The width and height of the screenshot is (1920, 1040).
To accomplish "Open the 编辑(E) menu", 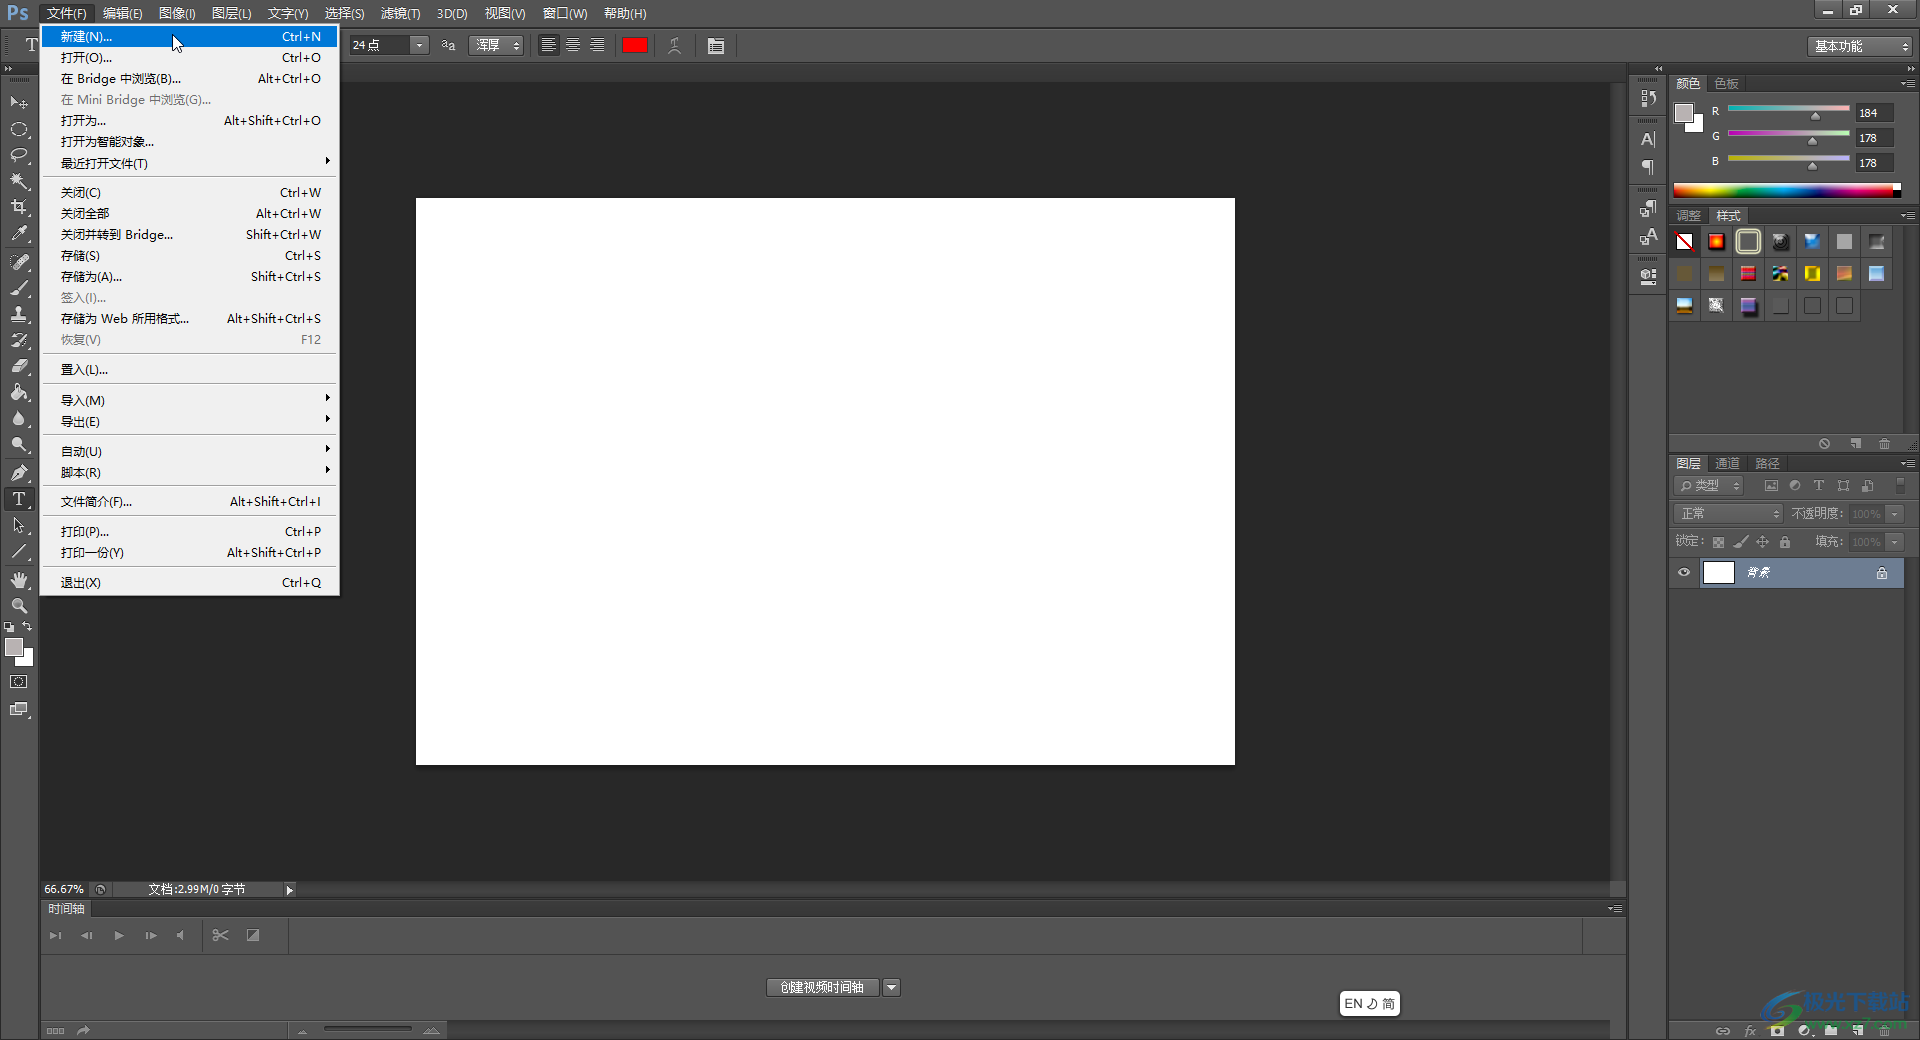I will (122, 13).
